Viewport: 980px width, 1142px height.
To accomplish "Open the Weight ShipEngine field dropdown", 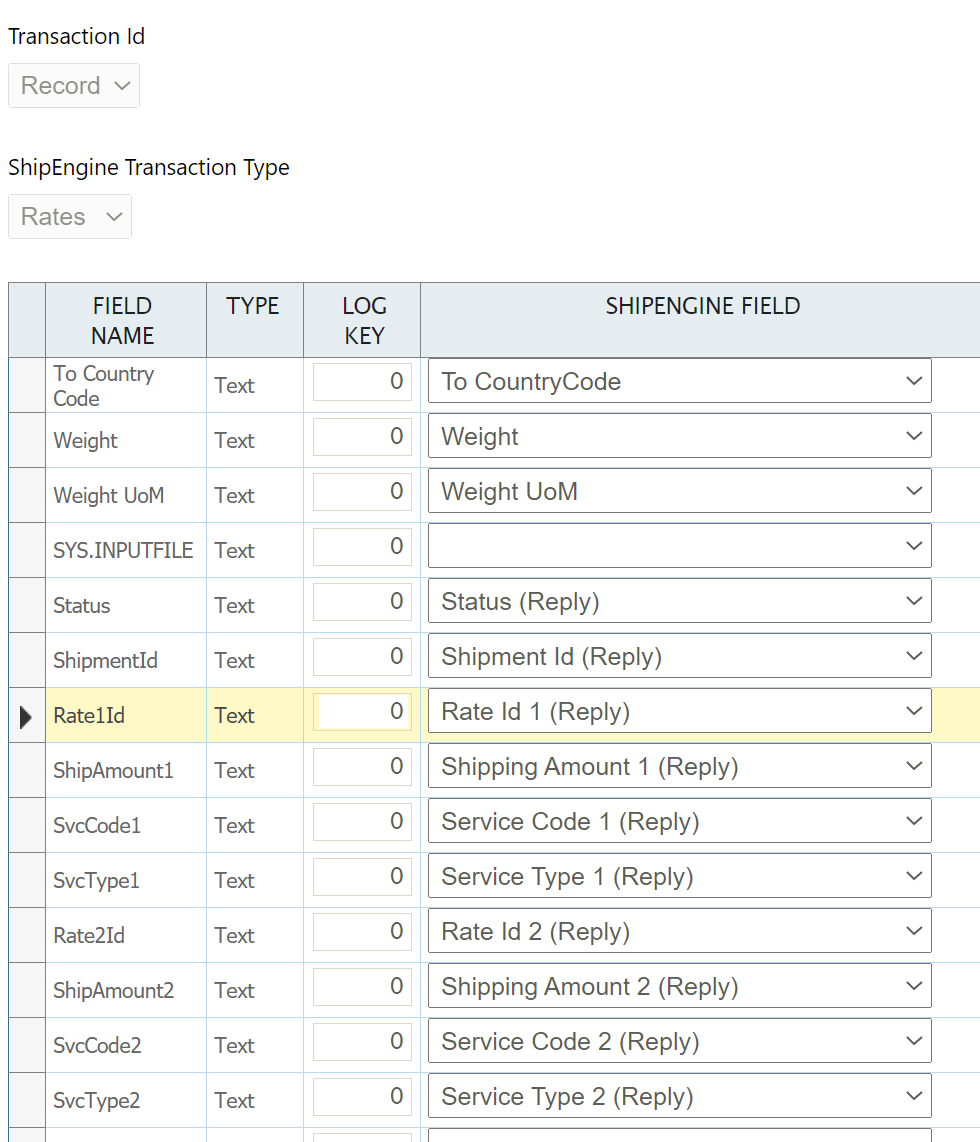I will pos(679,436).
